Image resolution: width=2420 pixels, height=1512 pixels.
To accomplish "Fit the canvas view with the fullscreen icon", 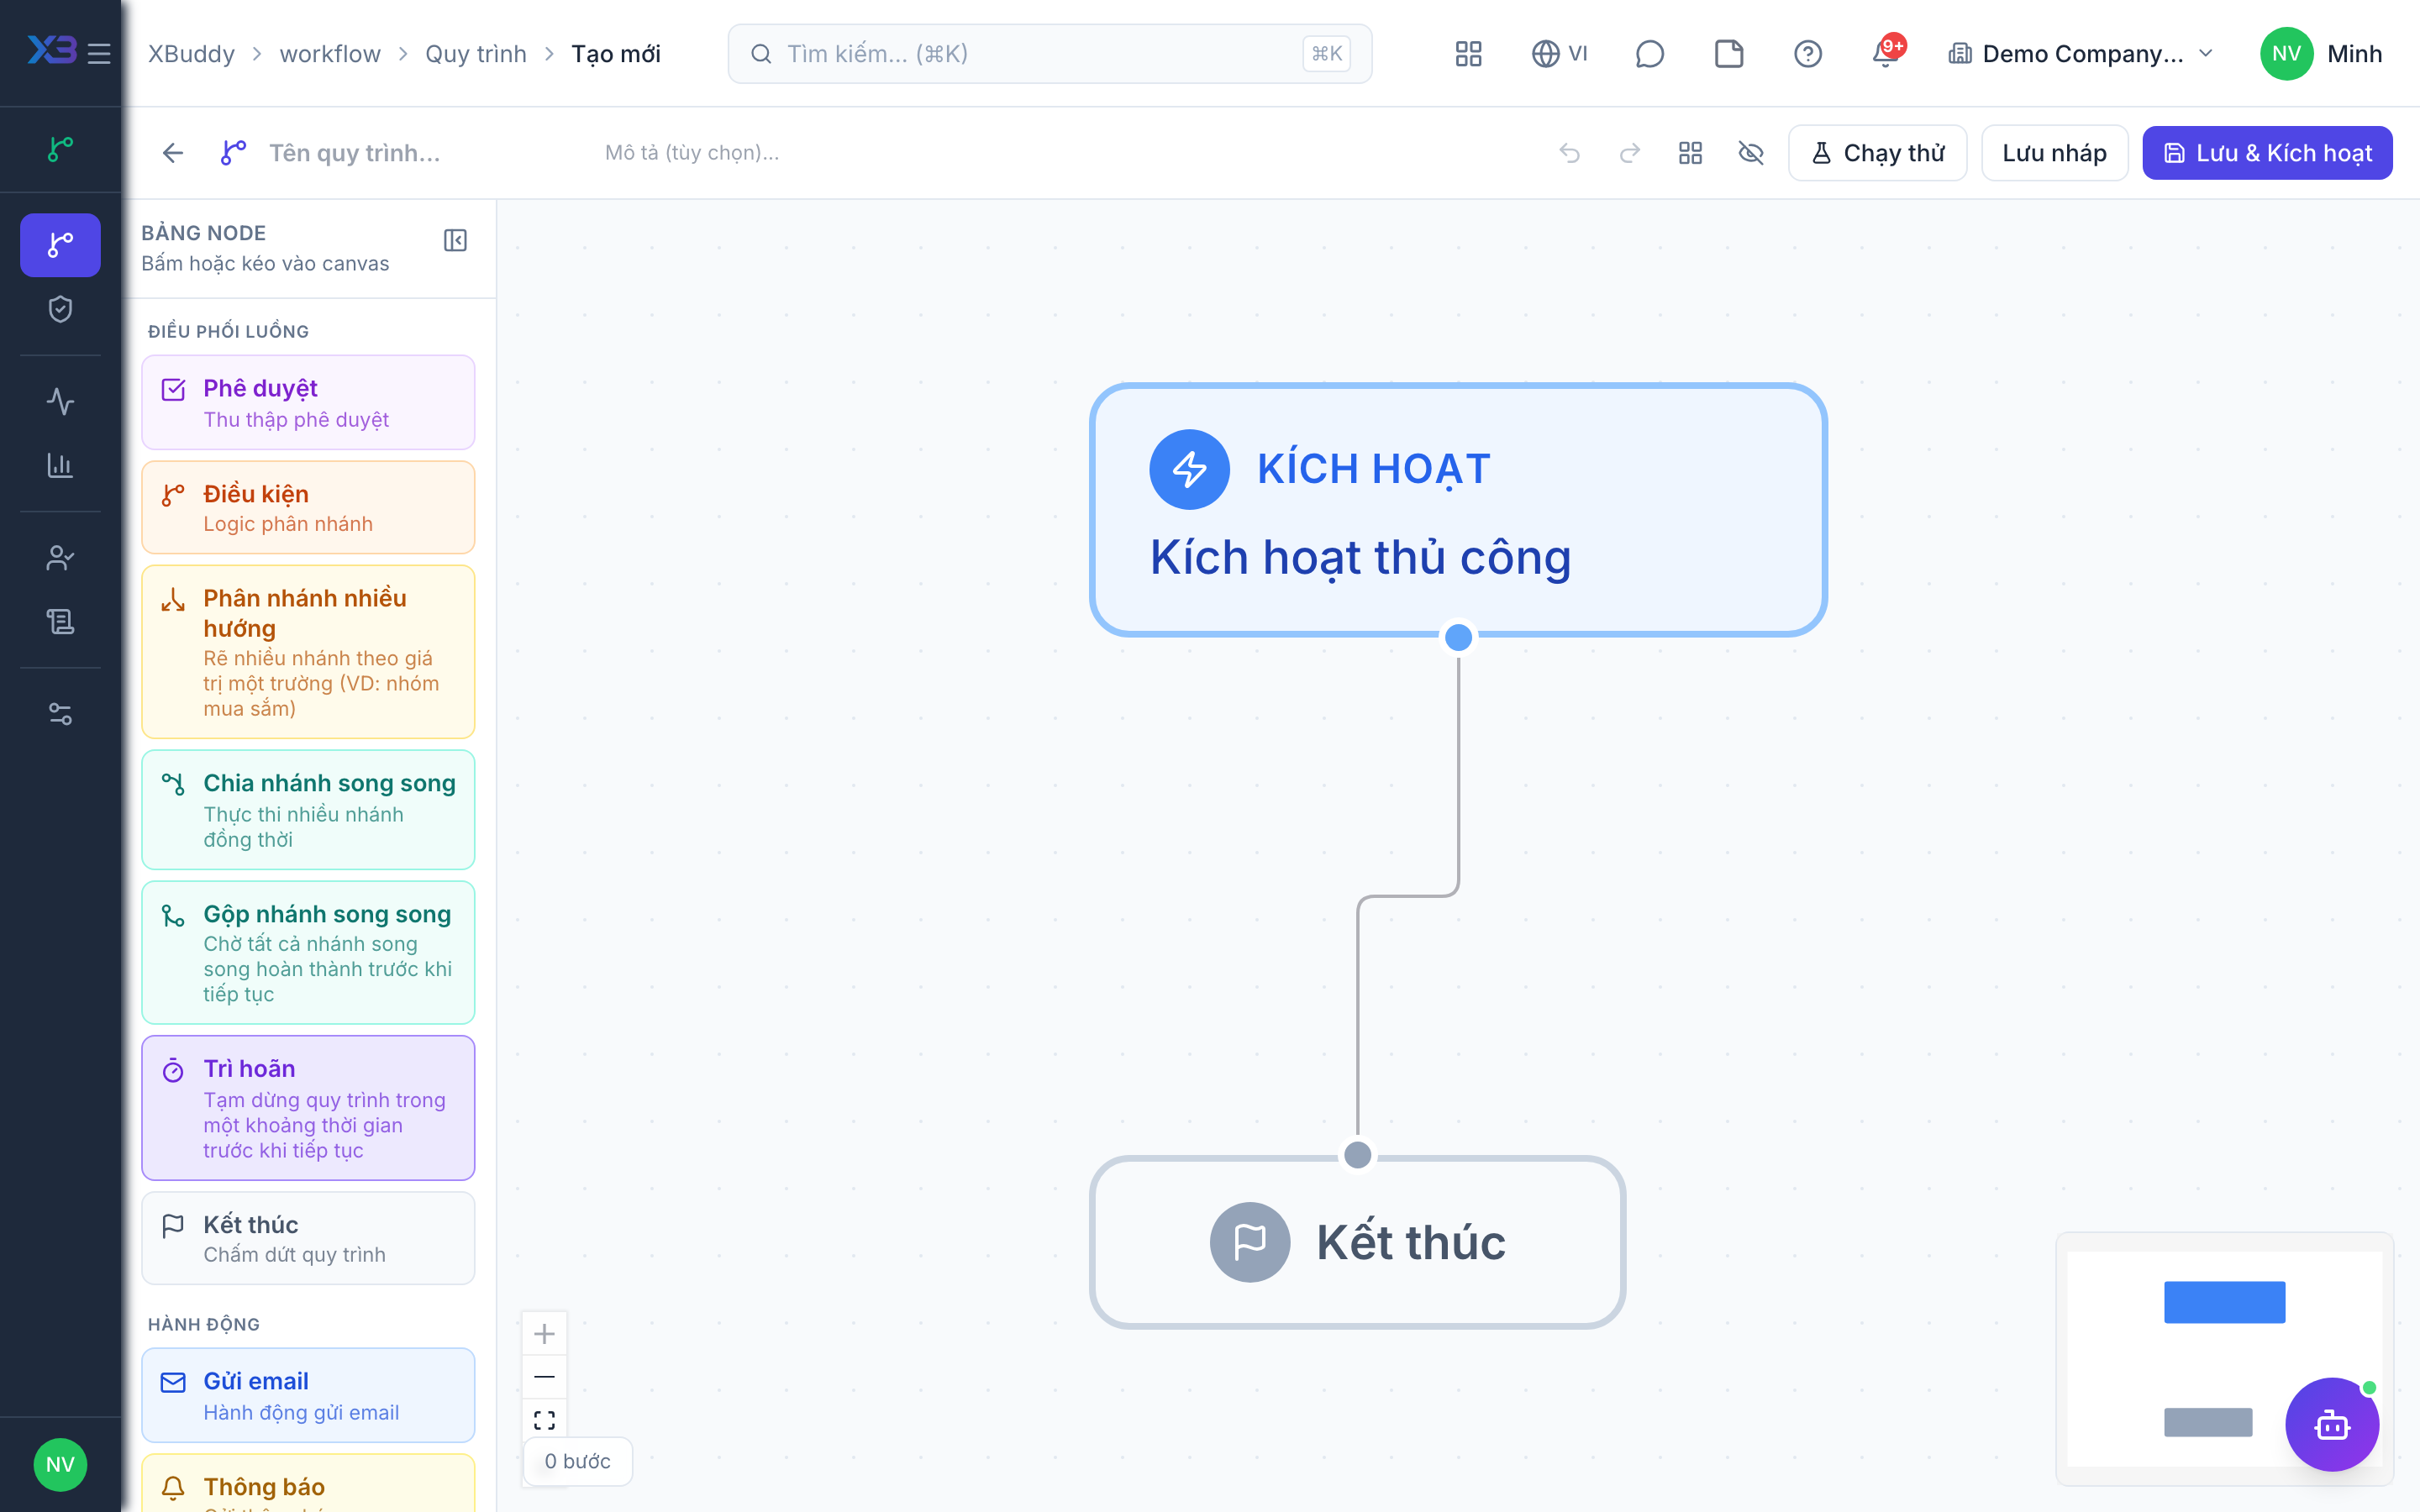I will tap(544, 1420).
